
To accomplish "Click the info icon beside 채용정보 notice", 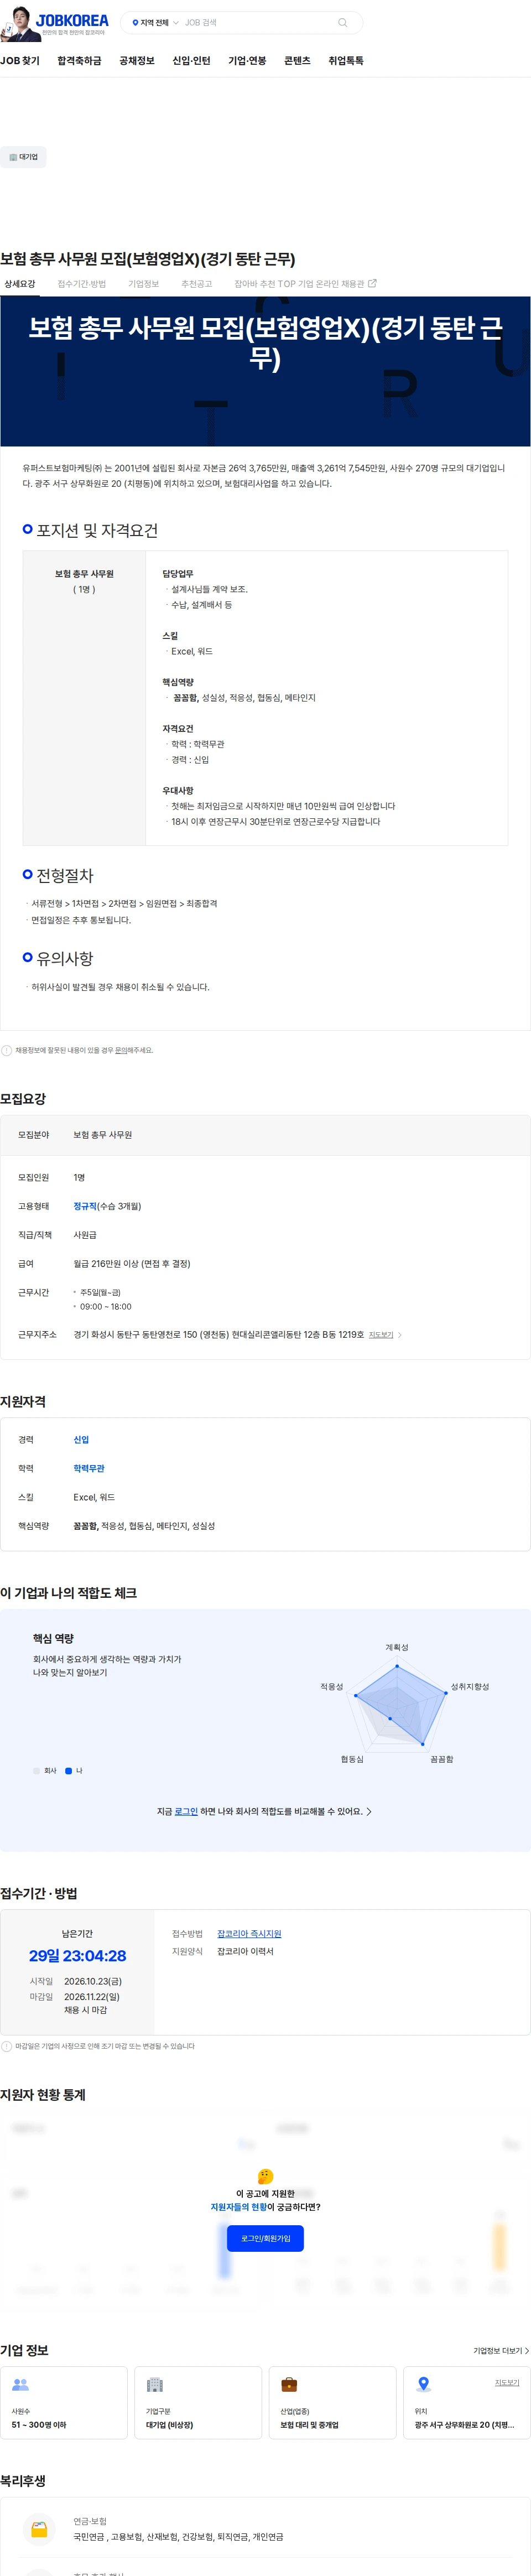I will [x=7, y=1050].
